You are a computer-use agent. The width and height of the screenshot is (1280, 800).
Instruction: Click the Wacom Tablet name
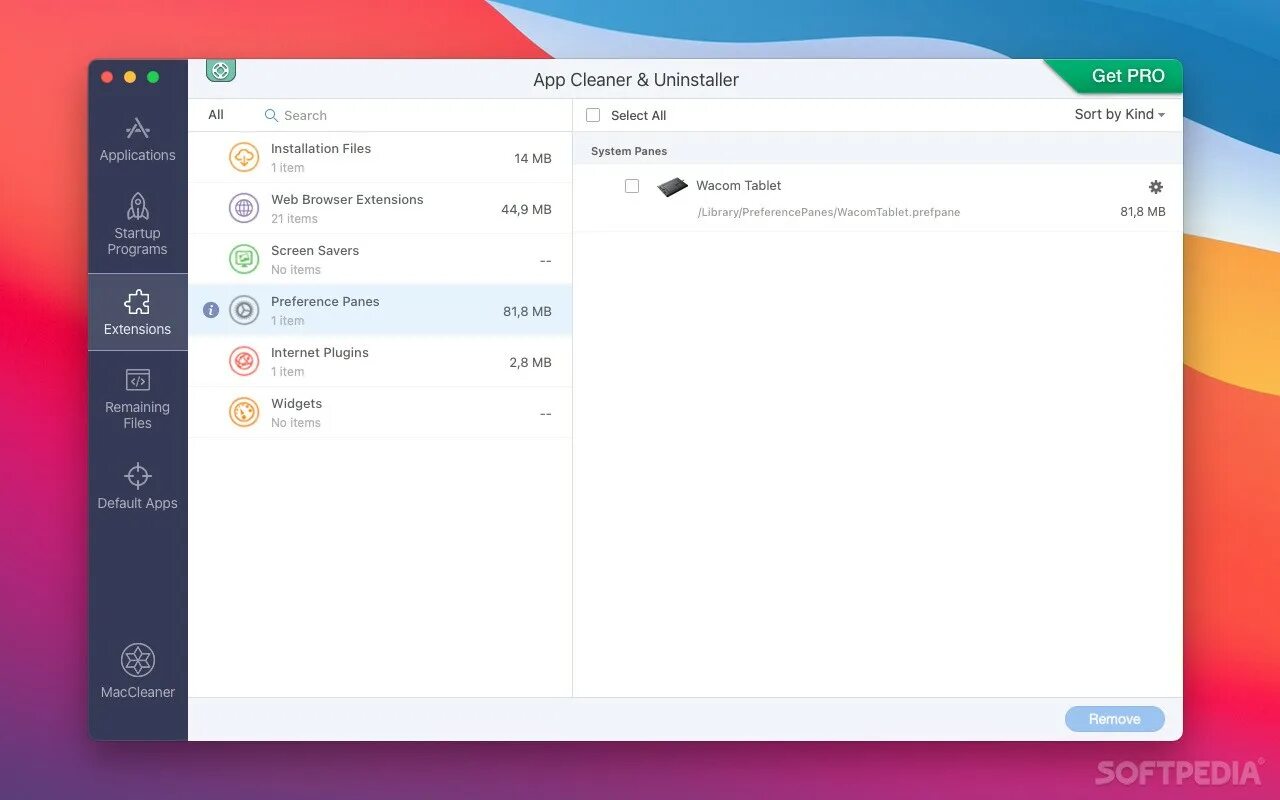point(739,186)
